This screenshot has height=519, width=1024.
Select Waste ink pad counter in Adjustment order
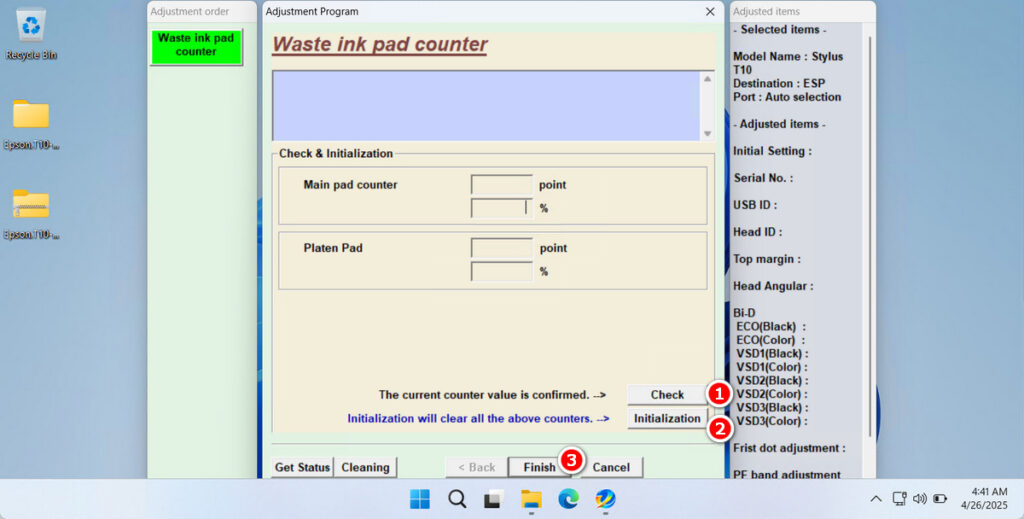[x=196, y=46]
